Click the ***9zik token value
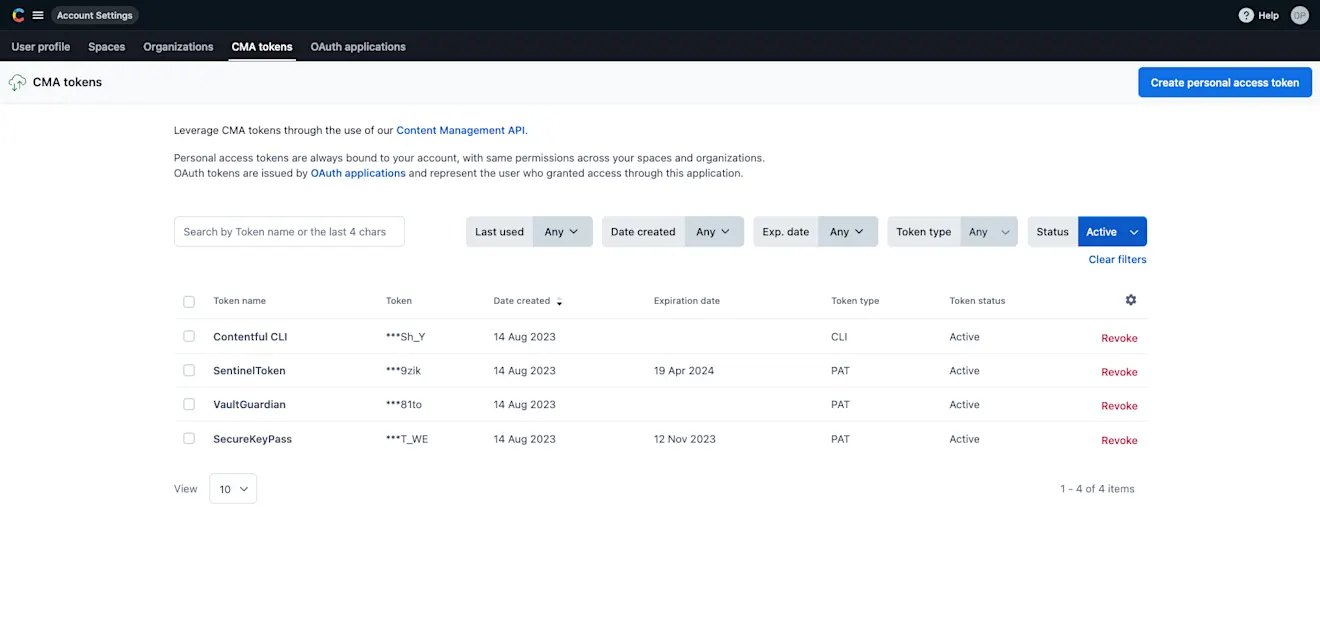Image resolution: width=1320 pixels, height=630 pixels. (x=403, y=371)
